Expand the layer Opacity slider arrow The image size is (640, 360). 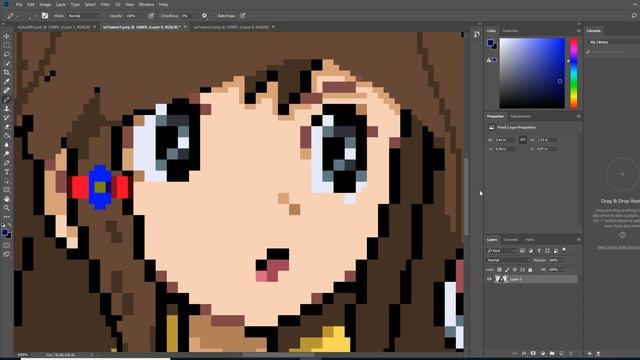562,260
